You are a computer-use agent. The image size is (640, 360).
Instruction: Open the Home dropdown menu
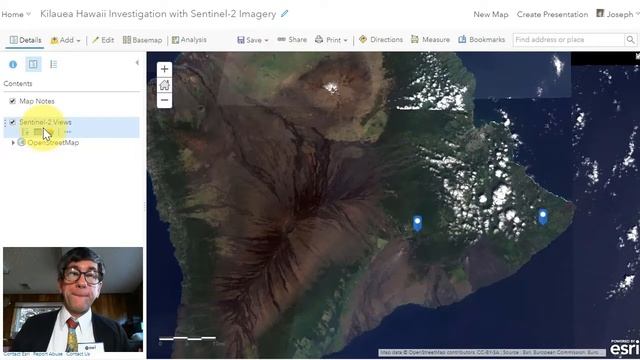point(16,14)
